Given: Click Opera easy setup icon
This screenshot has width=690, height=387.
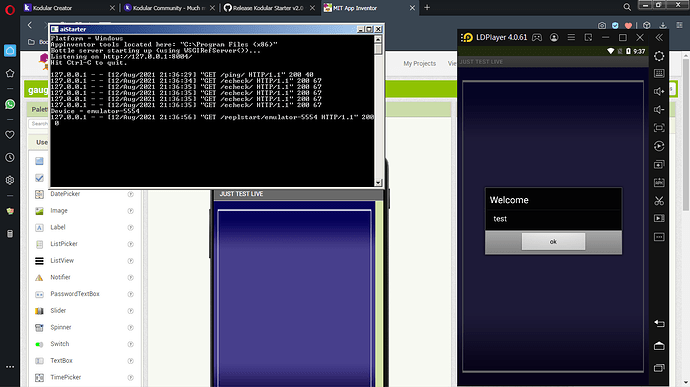Looking at the screenshot, I should tap(680, 26).
